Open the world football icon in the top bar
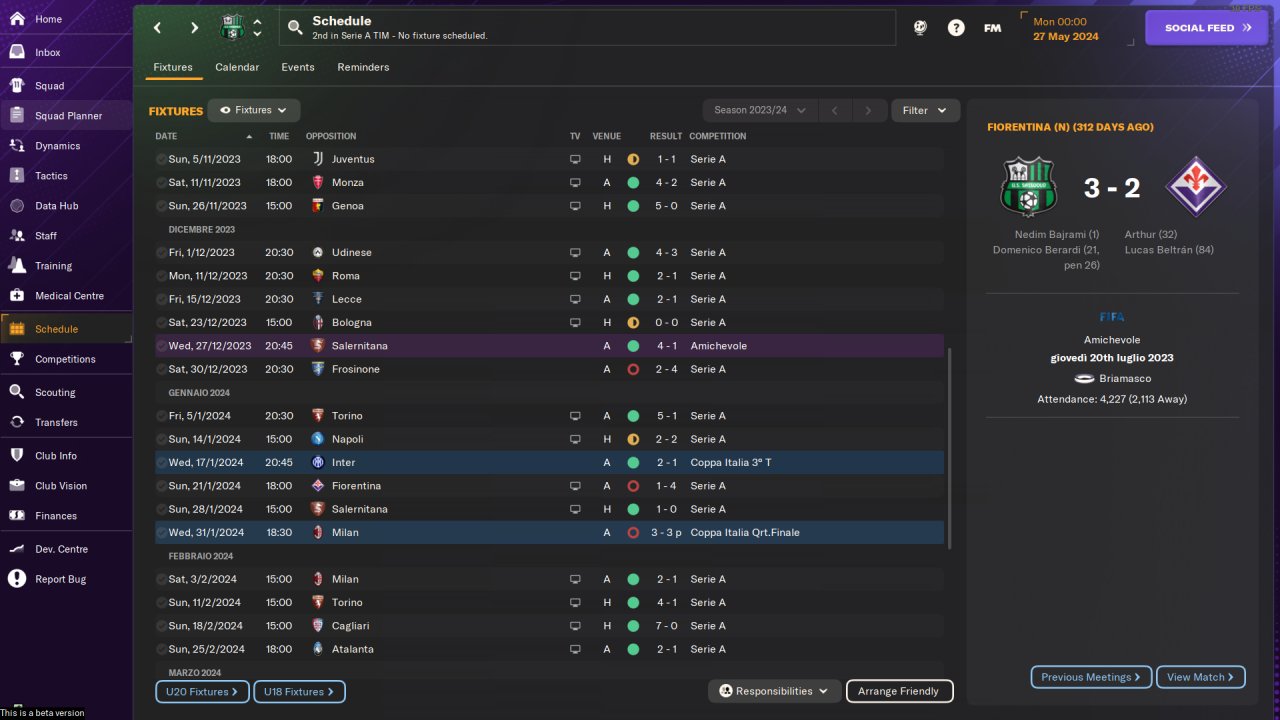This screenshot has width=1280, height=720. [920, 28]
